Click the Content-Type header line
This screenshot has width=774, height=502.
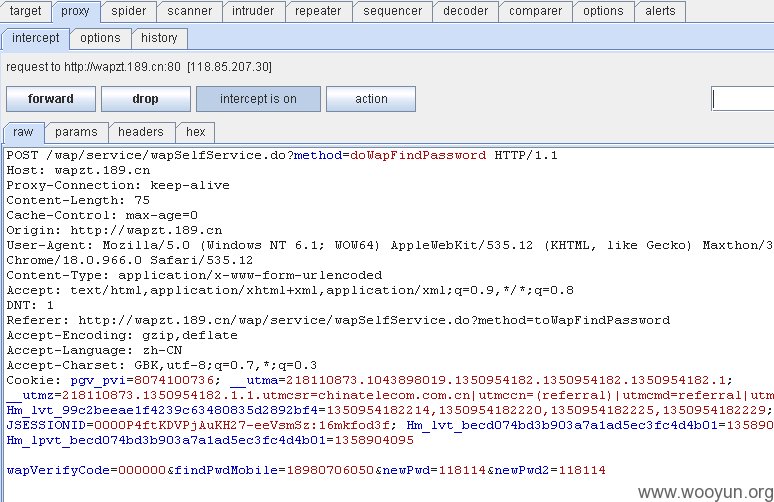tap(194, 275)
